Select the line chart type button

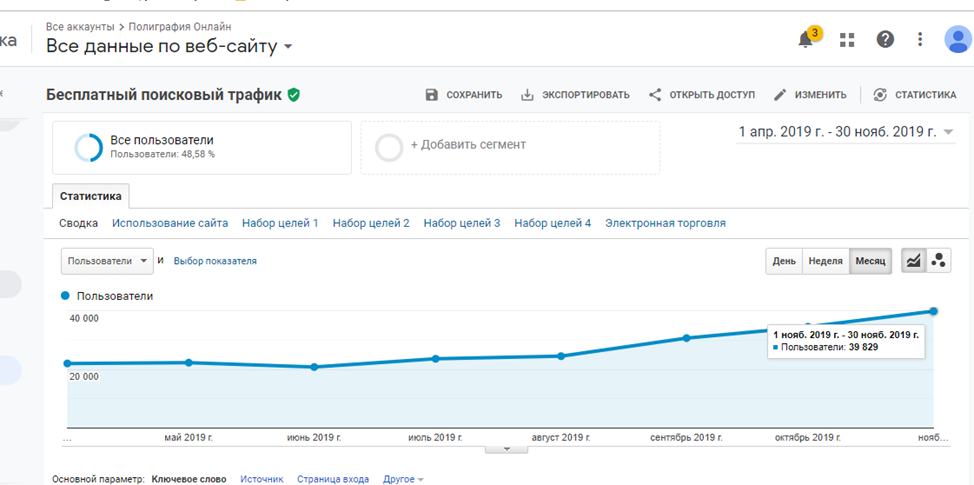click(x=913, y=261)
